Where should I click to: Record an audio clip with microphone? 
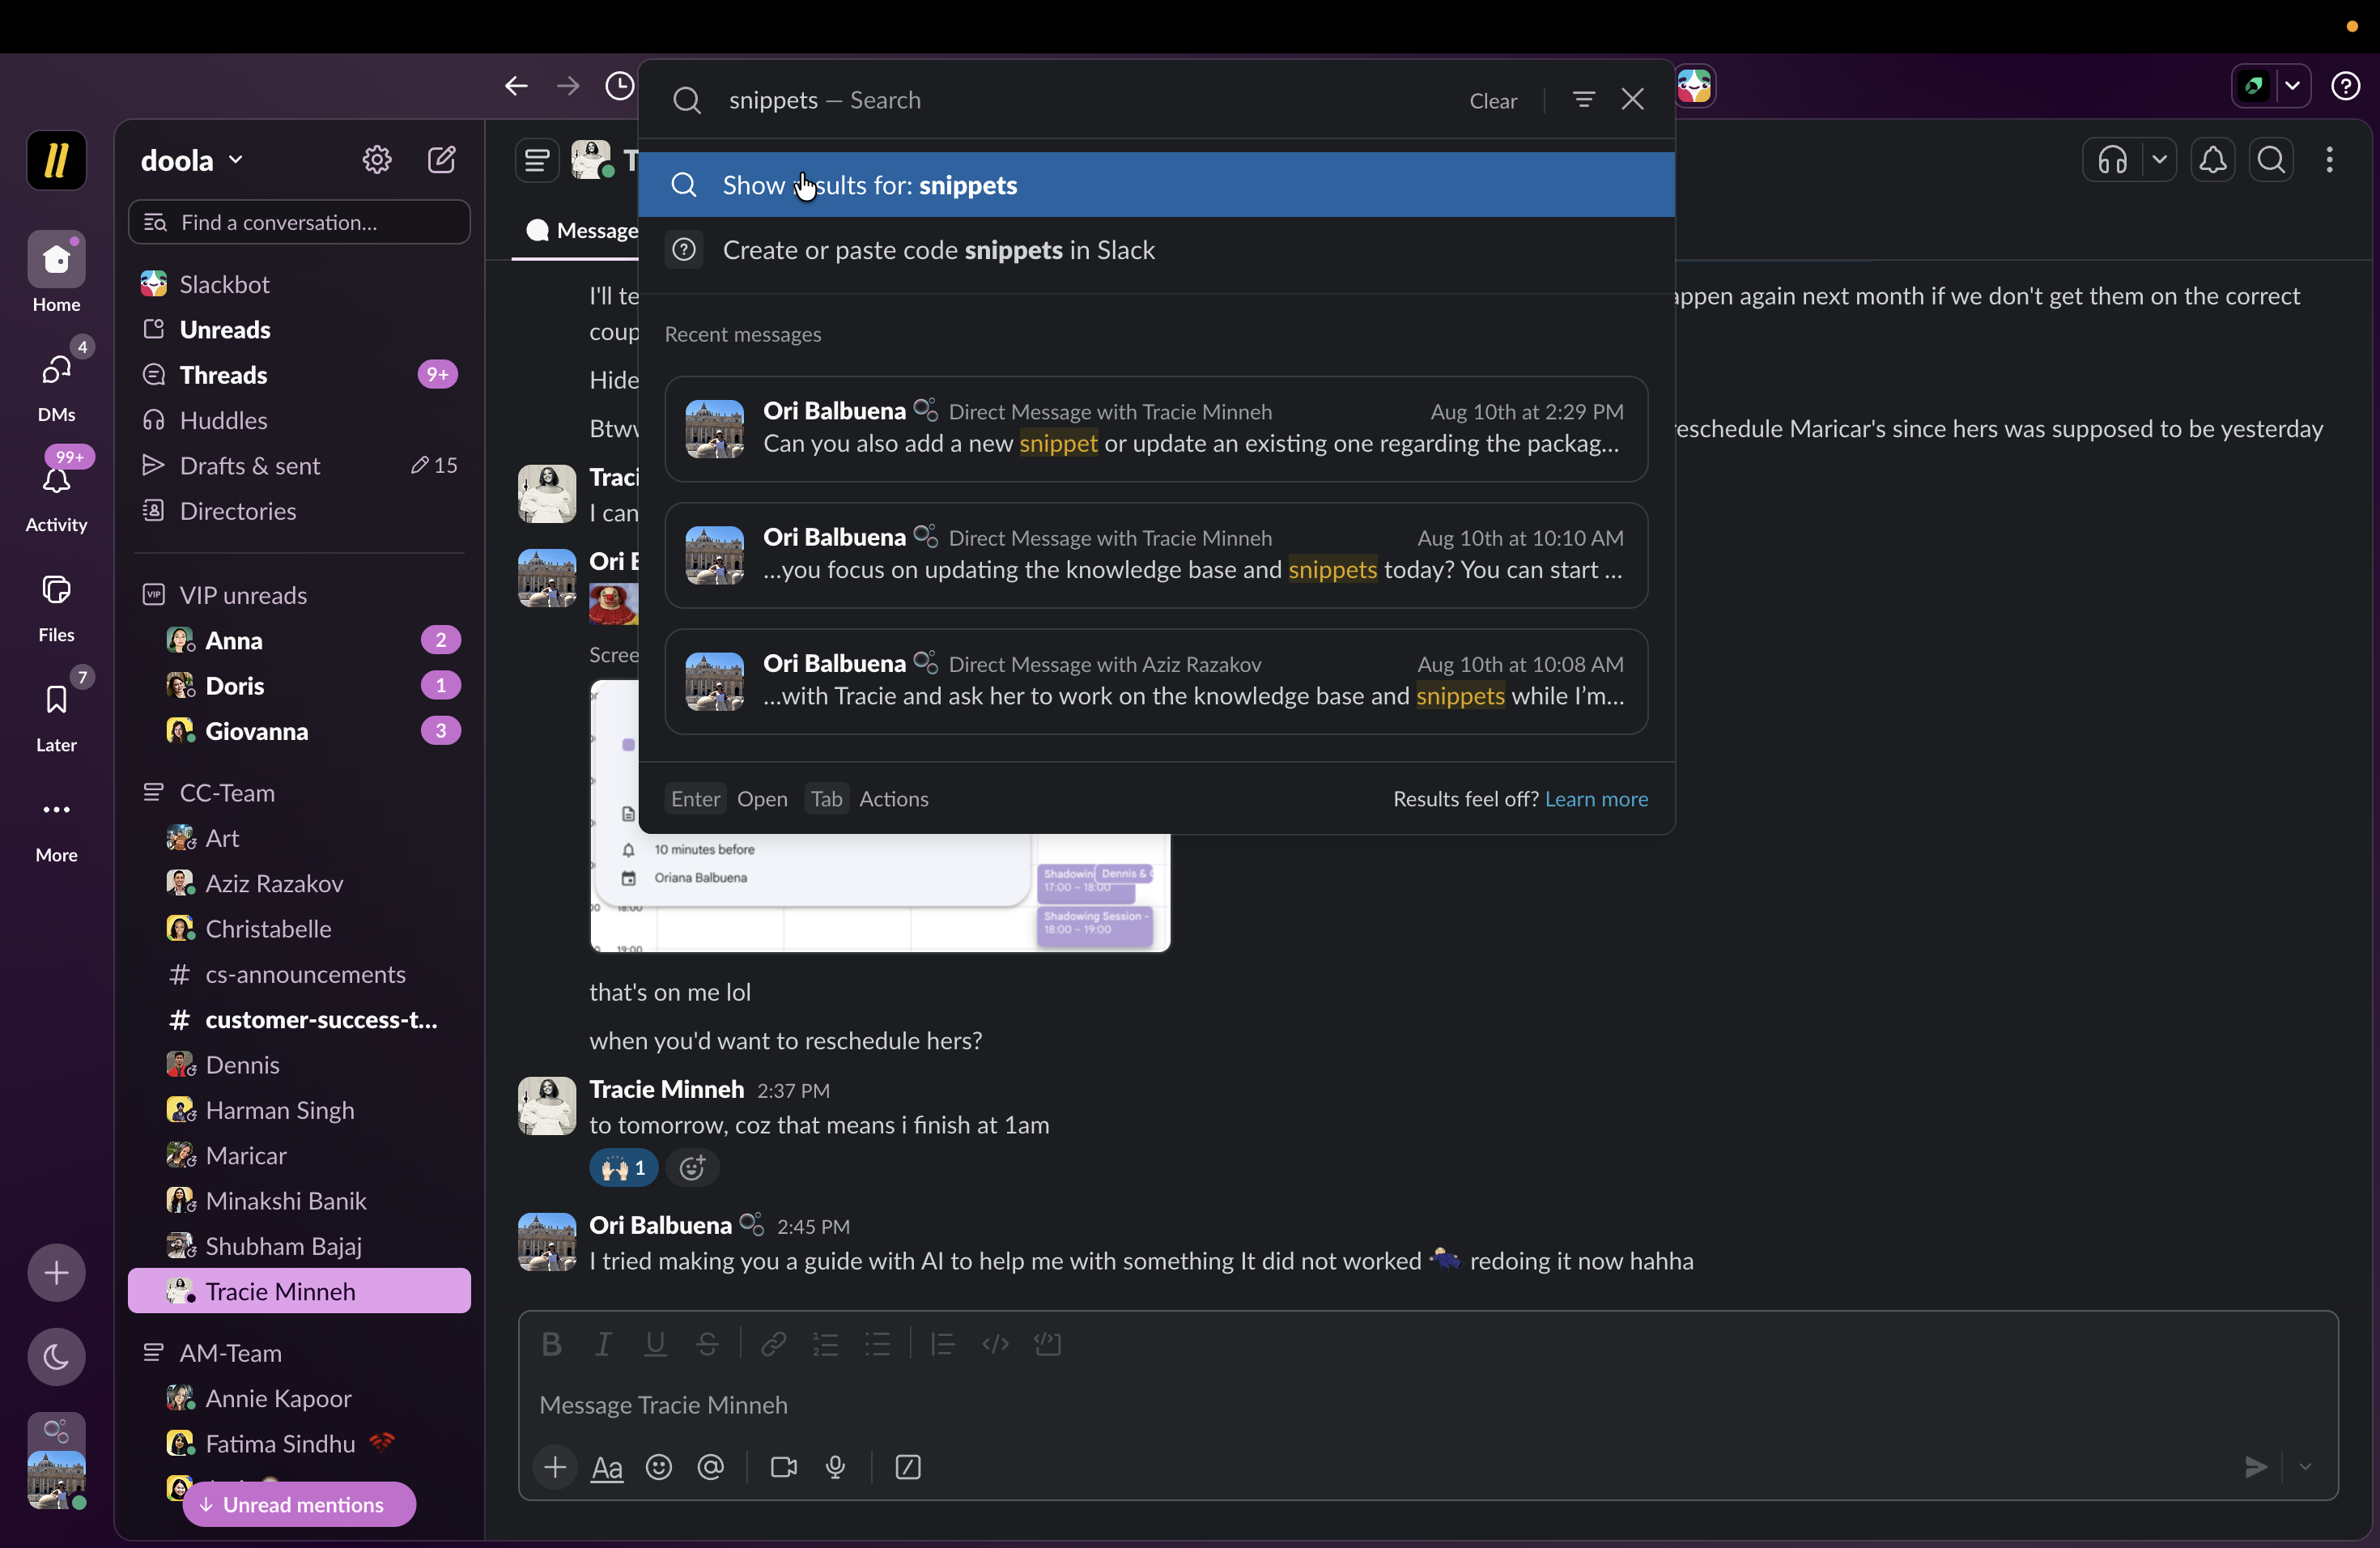pos(836,1467)
